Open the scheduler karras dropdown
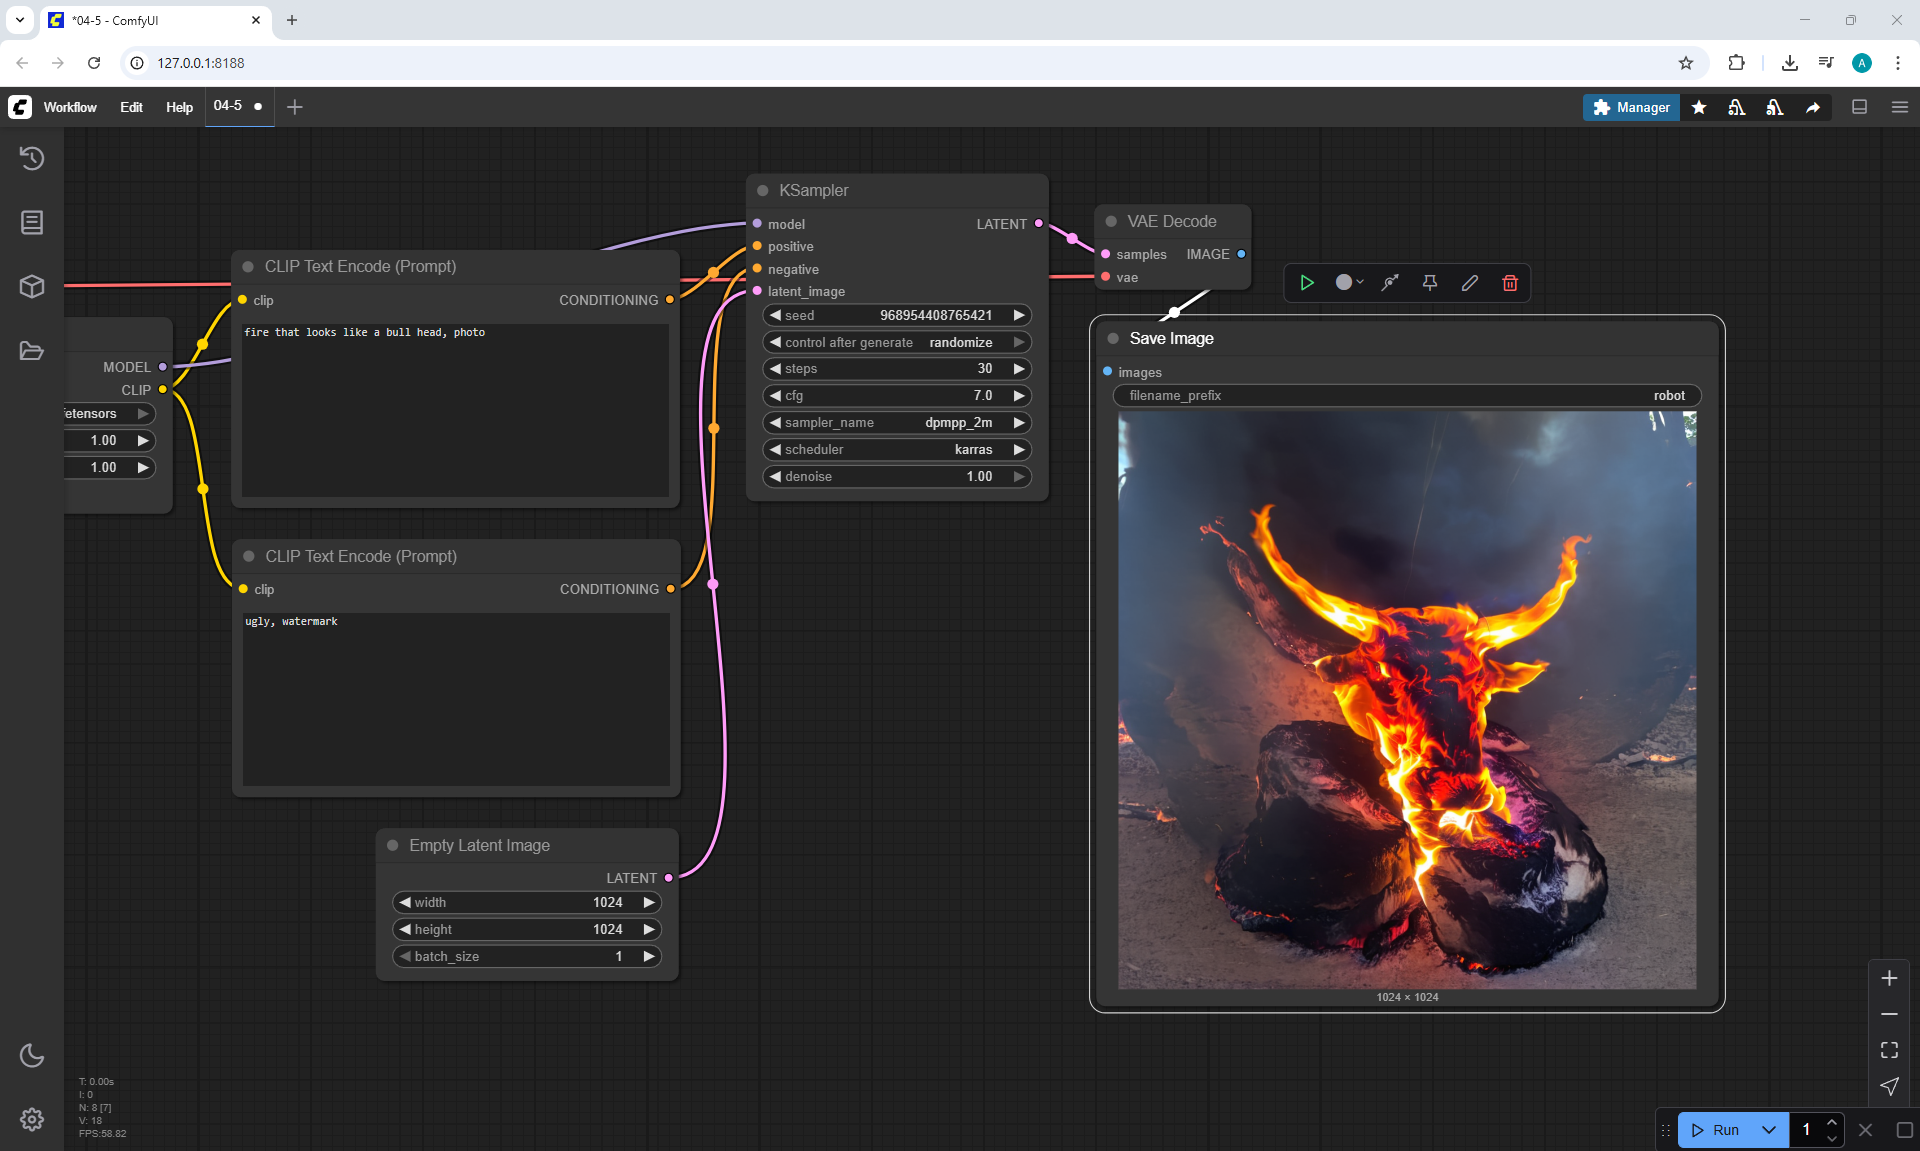The width and height of the screenshot is (1920, 1151). (896, 450)
